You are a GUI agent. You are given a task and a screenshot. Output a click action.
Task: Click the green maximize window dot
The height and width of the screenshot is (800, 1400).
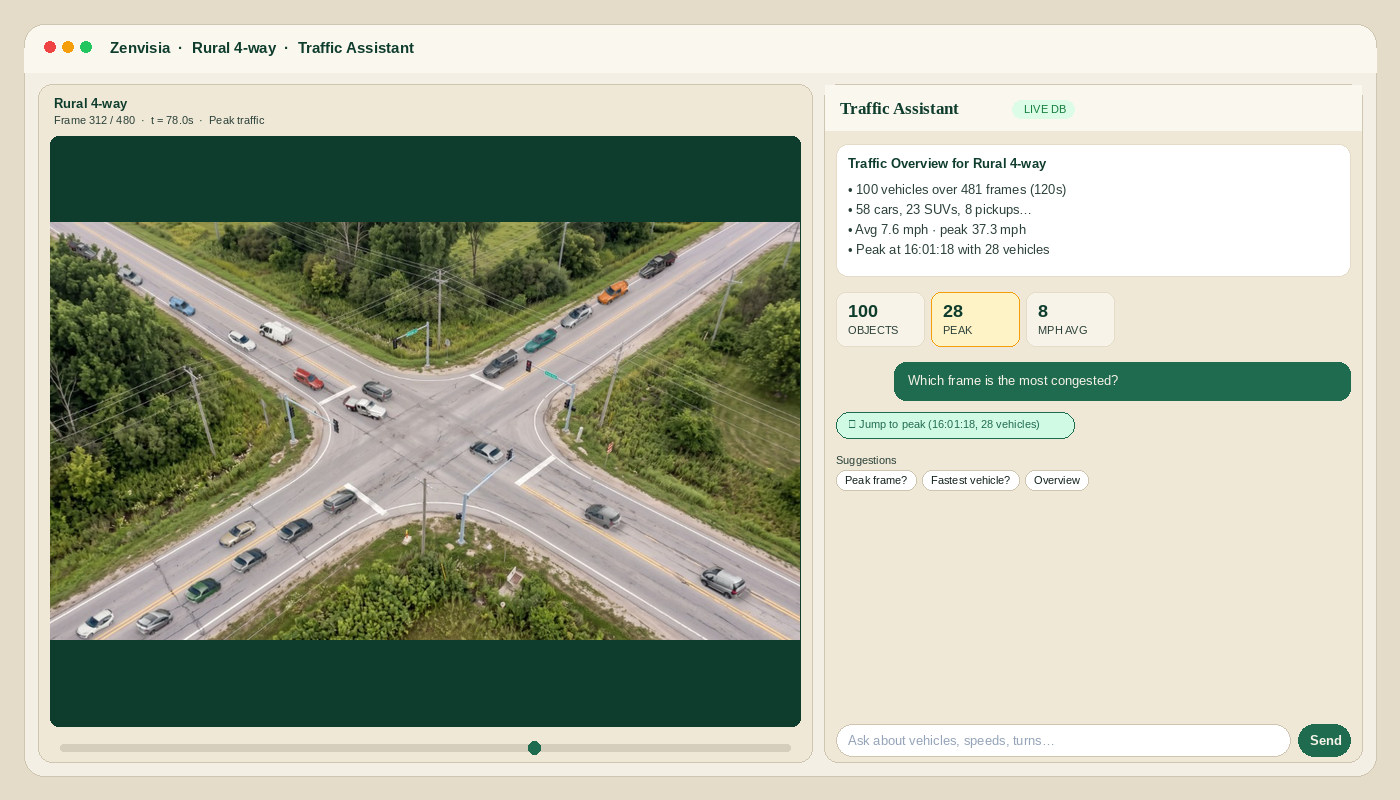[x=86, y=47]
